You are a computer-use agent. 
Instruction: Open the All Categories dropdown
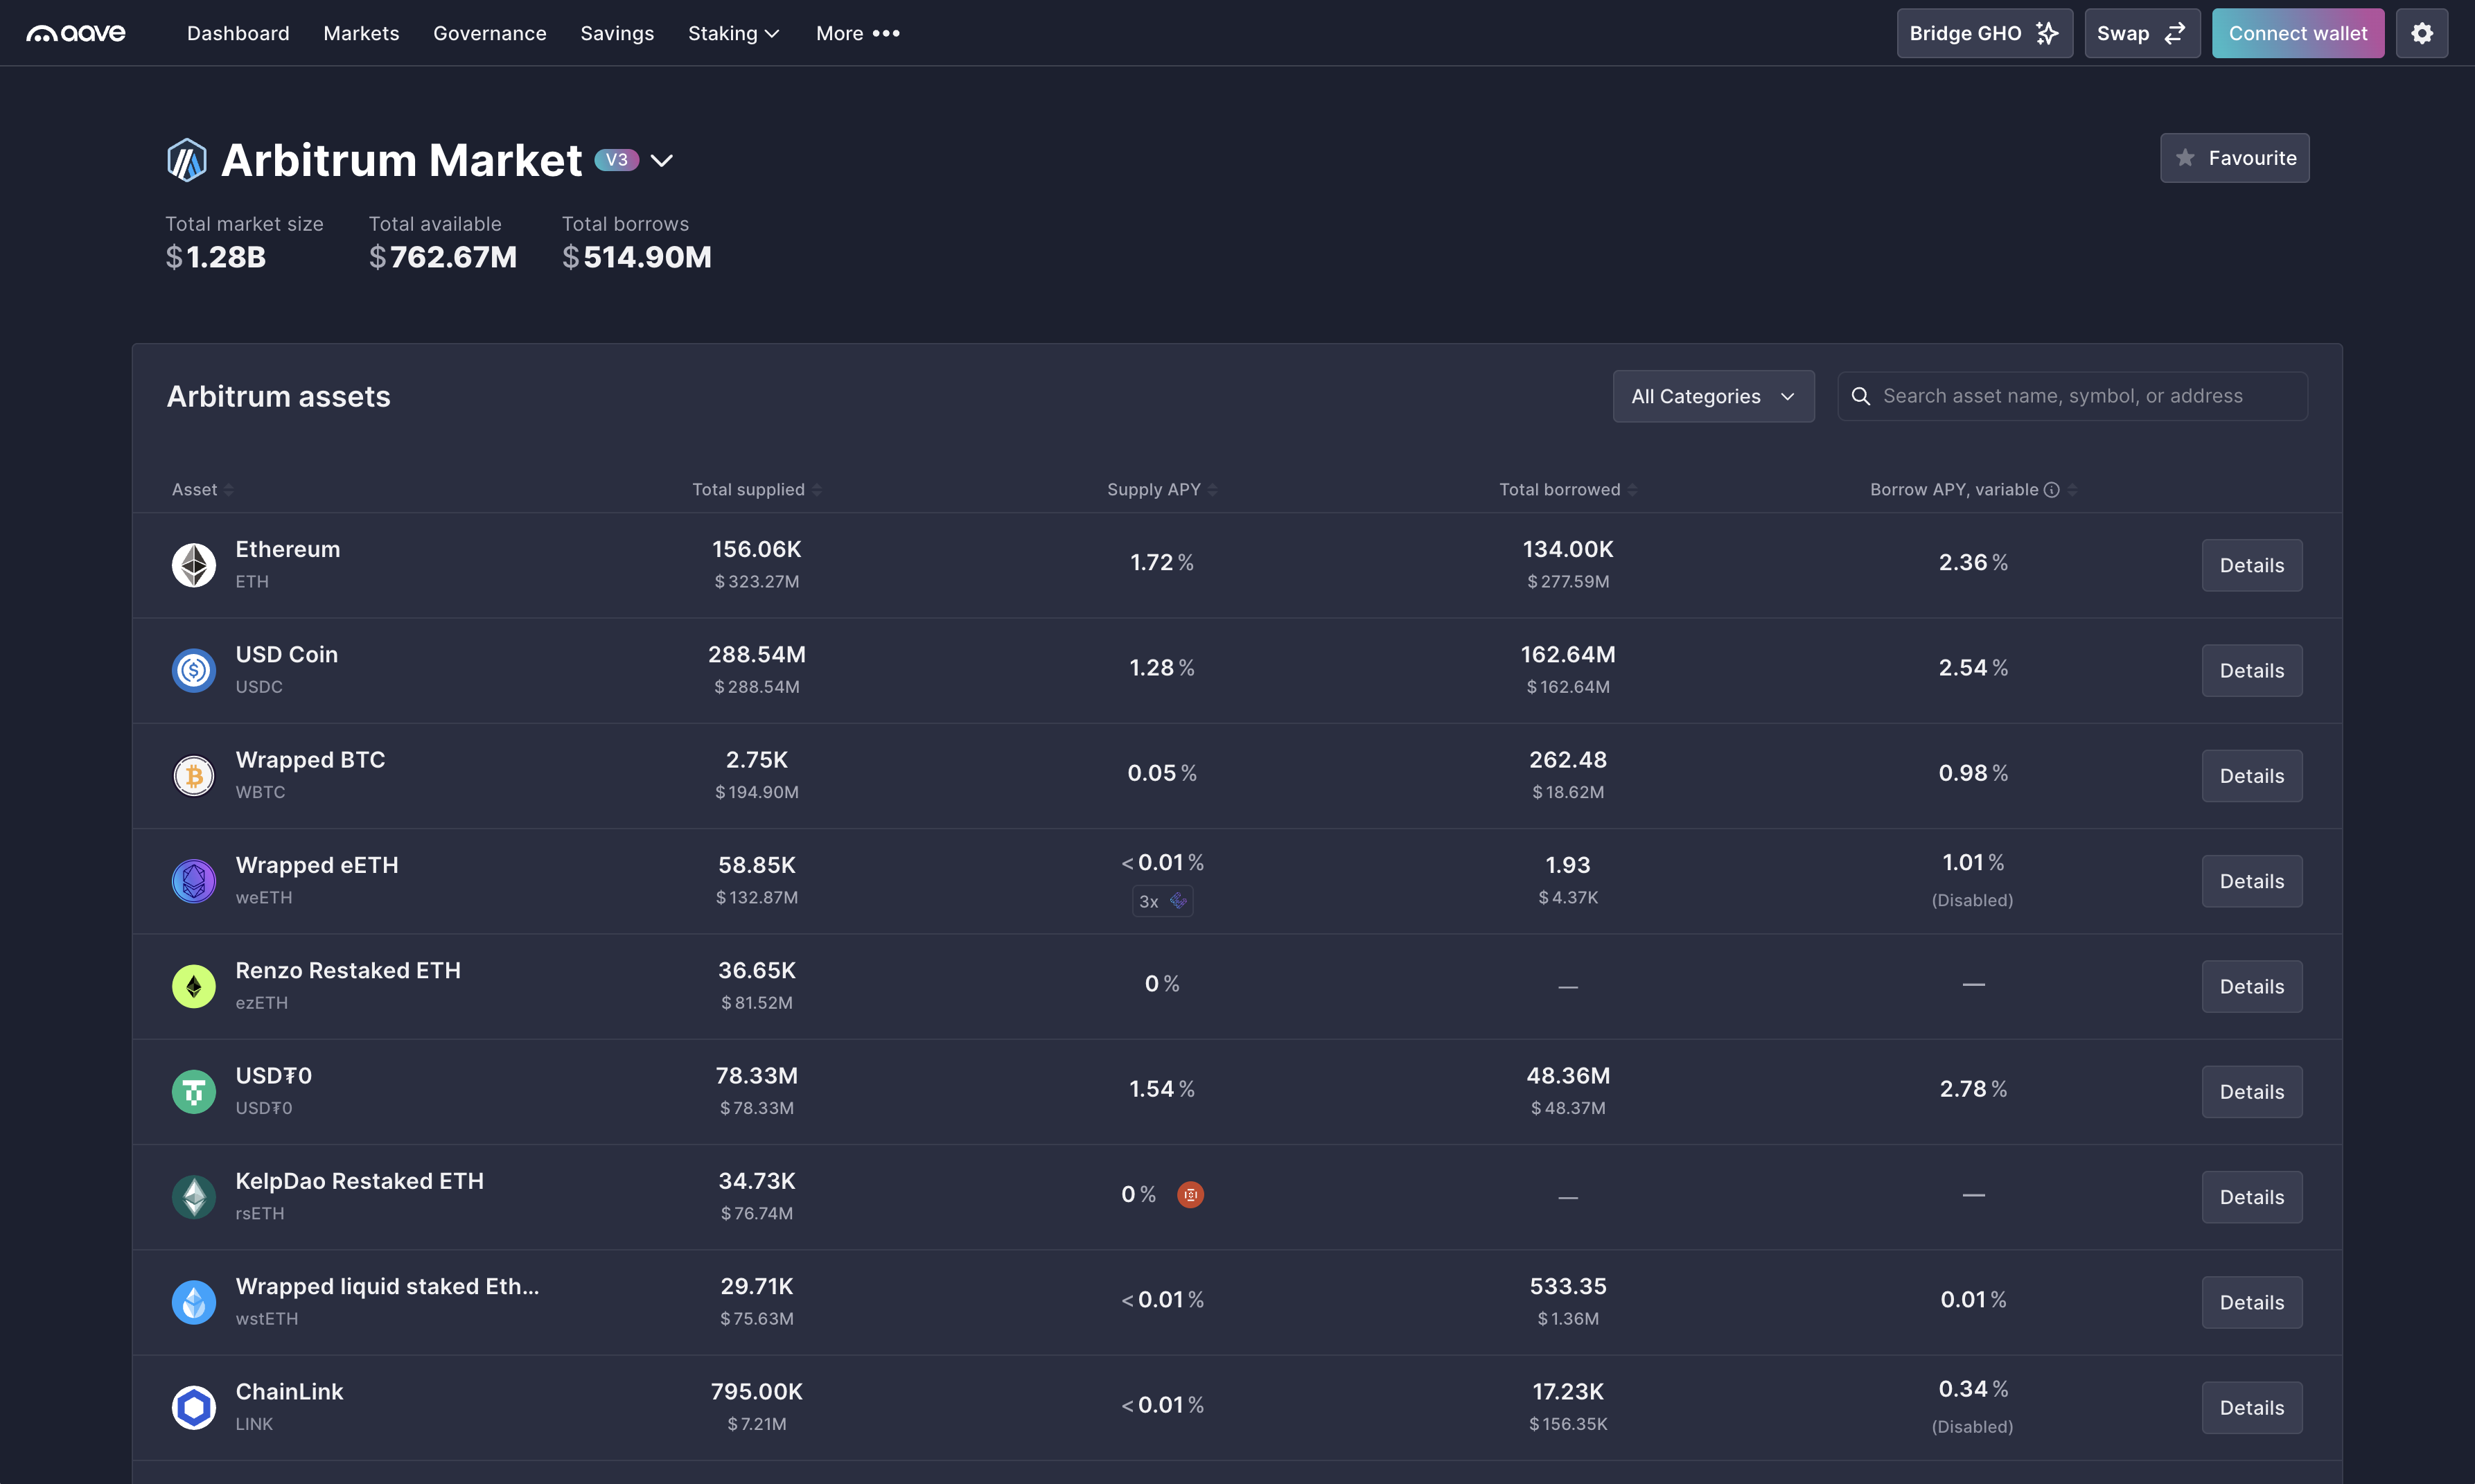[1712, 396]
